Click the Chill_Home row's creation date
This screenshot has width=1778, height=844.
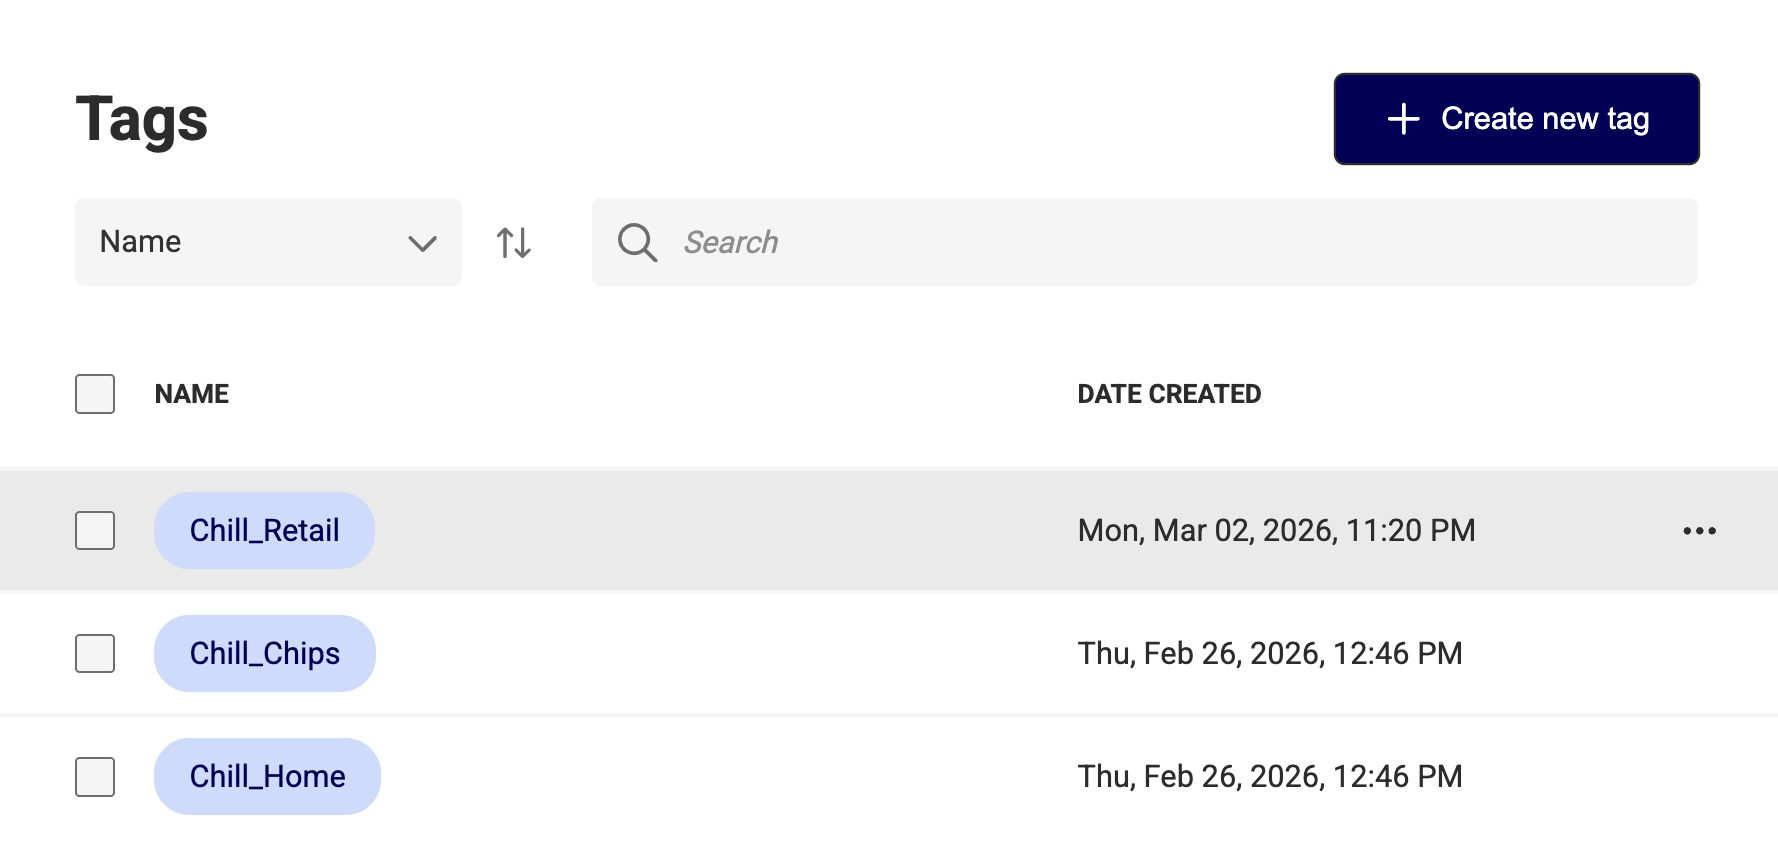[x=1270, y=776]
